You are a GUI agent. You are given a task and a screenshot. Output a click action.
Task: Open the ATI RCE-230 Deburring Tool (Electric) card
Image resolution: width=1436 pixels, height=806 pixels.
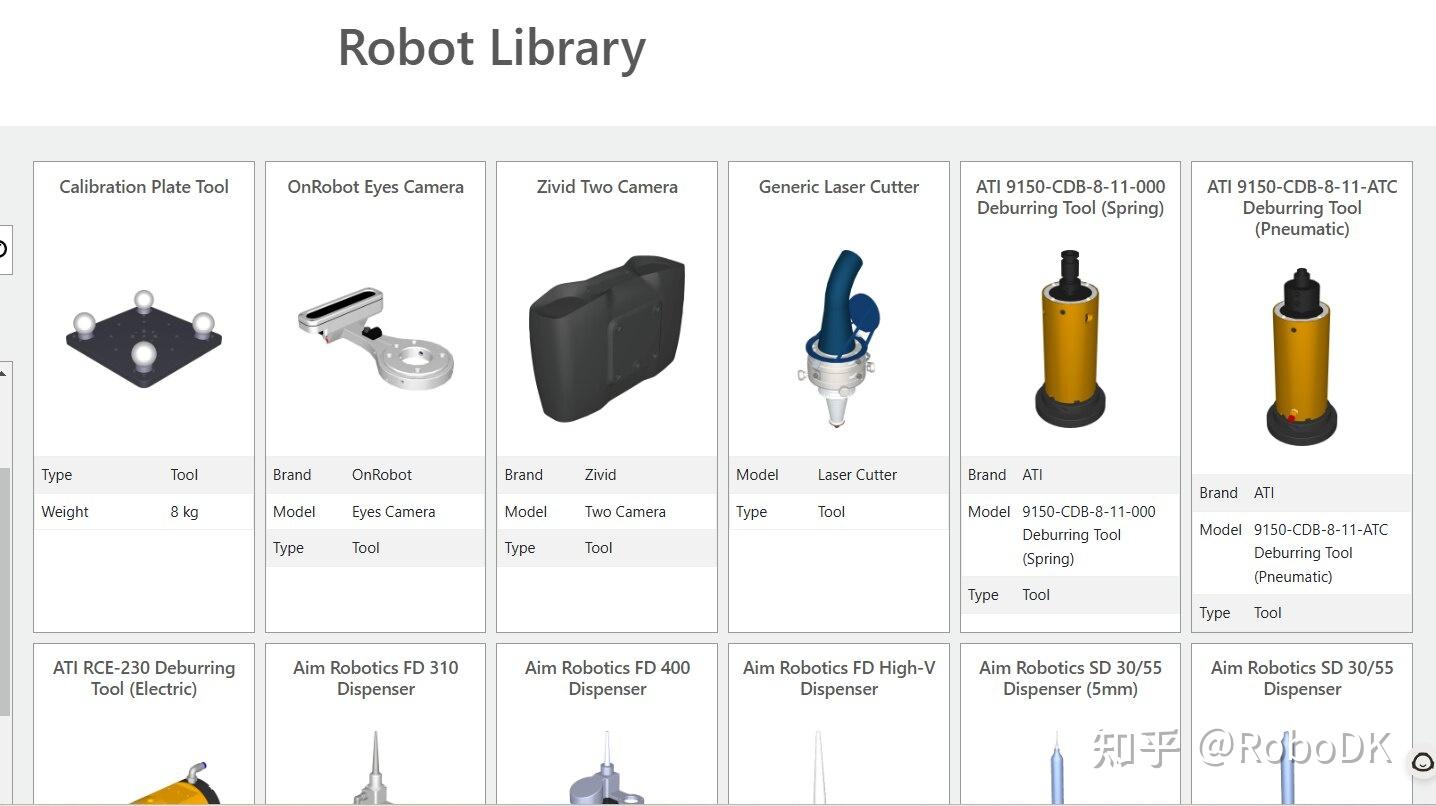click(143, 678)
